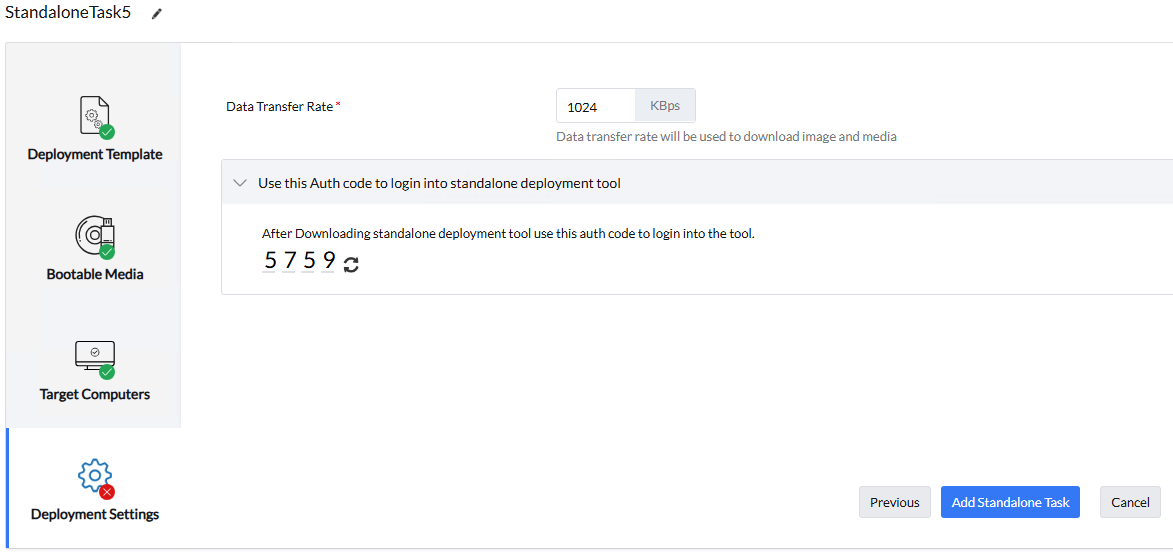Click the Add Standalone Task button

point(1010,502)
